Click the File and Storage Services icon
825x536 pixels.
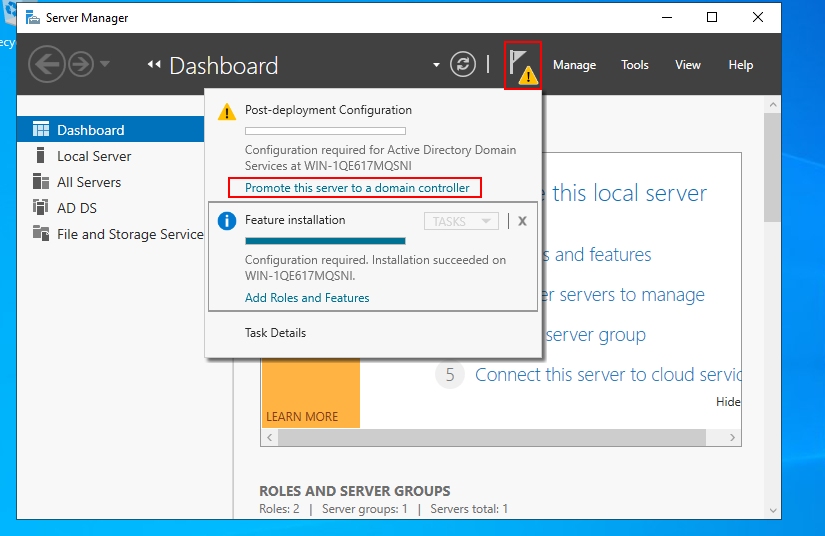pos(41,232)
